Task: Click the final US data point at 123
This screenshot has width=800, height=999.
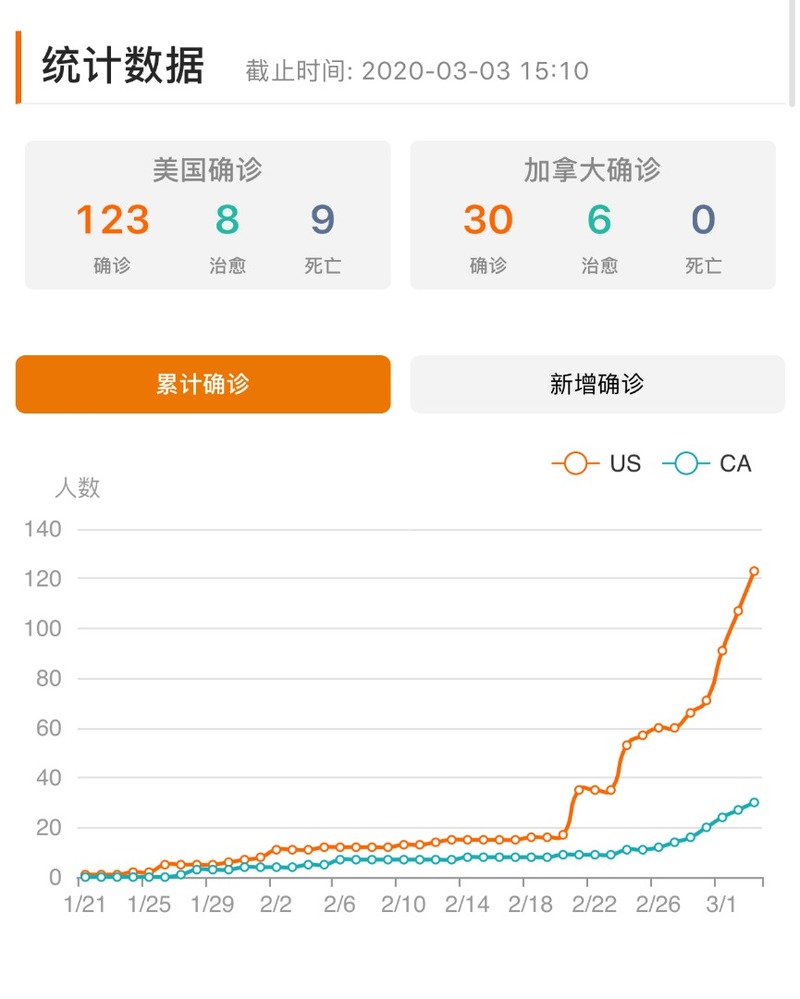Action: tap(754, 571)
